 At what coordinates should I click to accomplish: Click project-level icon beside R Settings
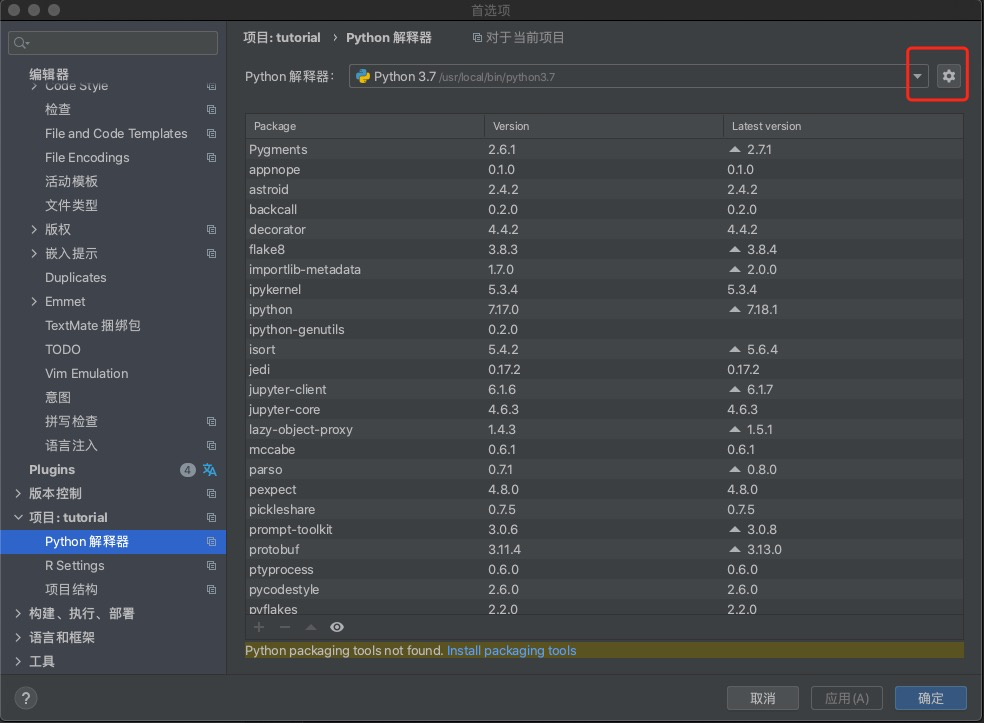point(211,565)
